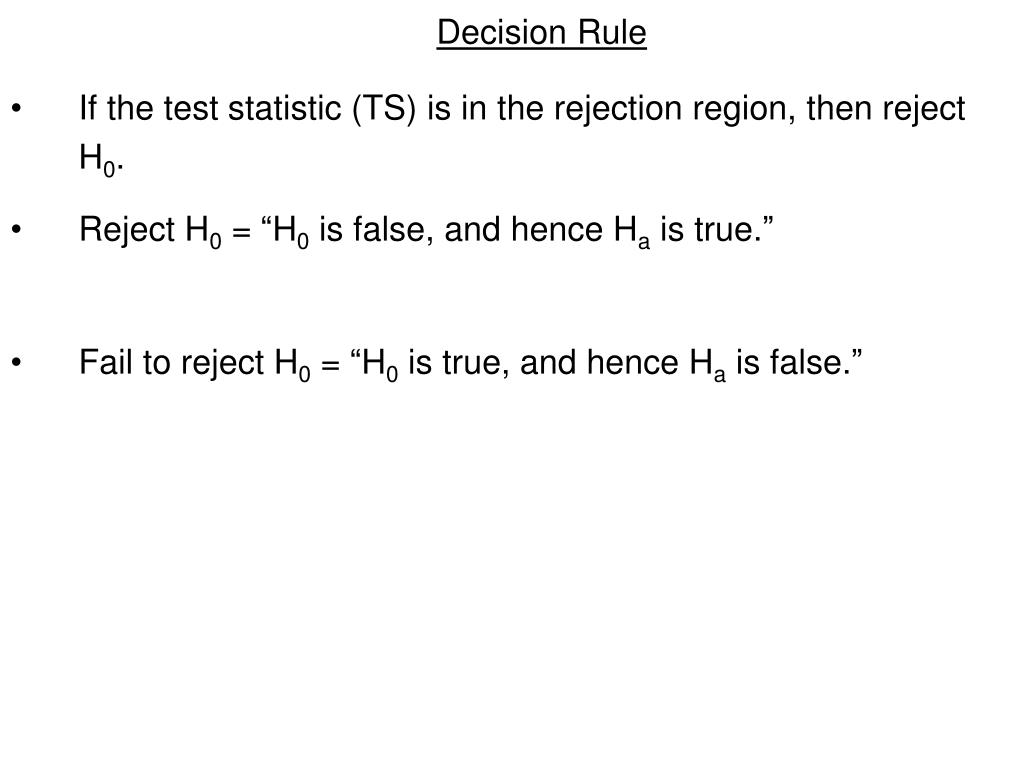Screen dimensions: 1024x768
Task: Click the bullet before "Reject H0"
Action: click(16, 230)
